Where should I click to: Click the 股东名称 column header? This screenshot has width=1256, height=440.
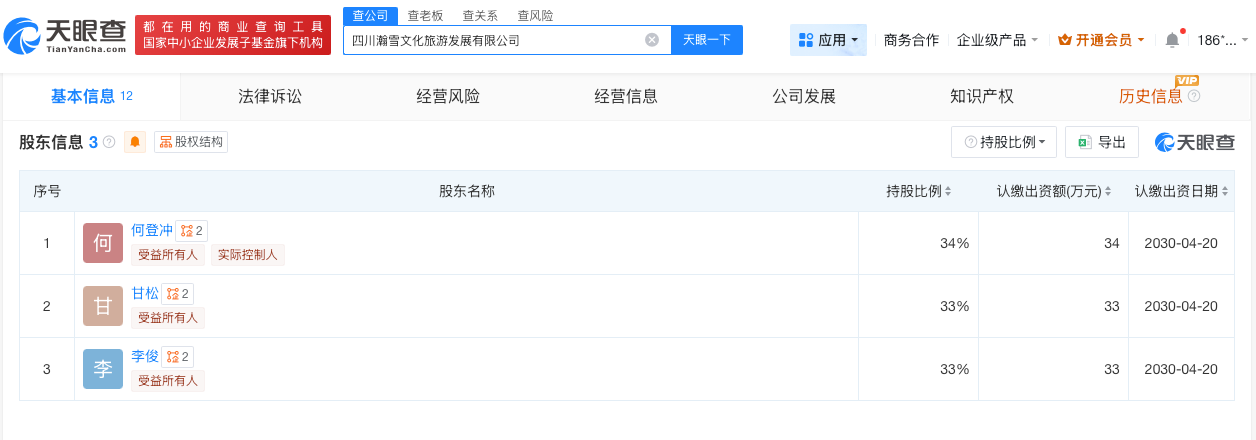click(x=467, y=191)
